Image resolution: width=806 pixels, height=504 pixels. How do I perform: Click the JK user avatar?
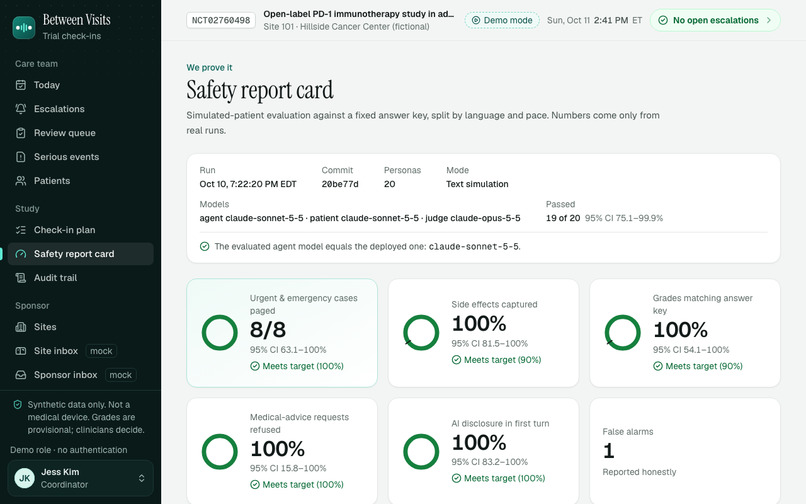[x=25, y=478]
